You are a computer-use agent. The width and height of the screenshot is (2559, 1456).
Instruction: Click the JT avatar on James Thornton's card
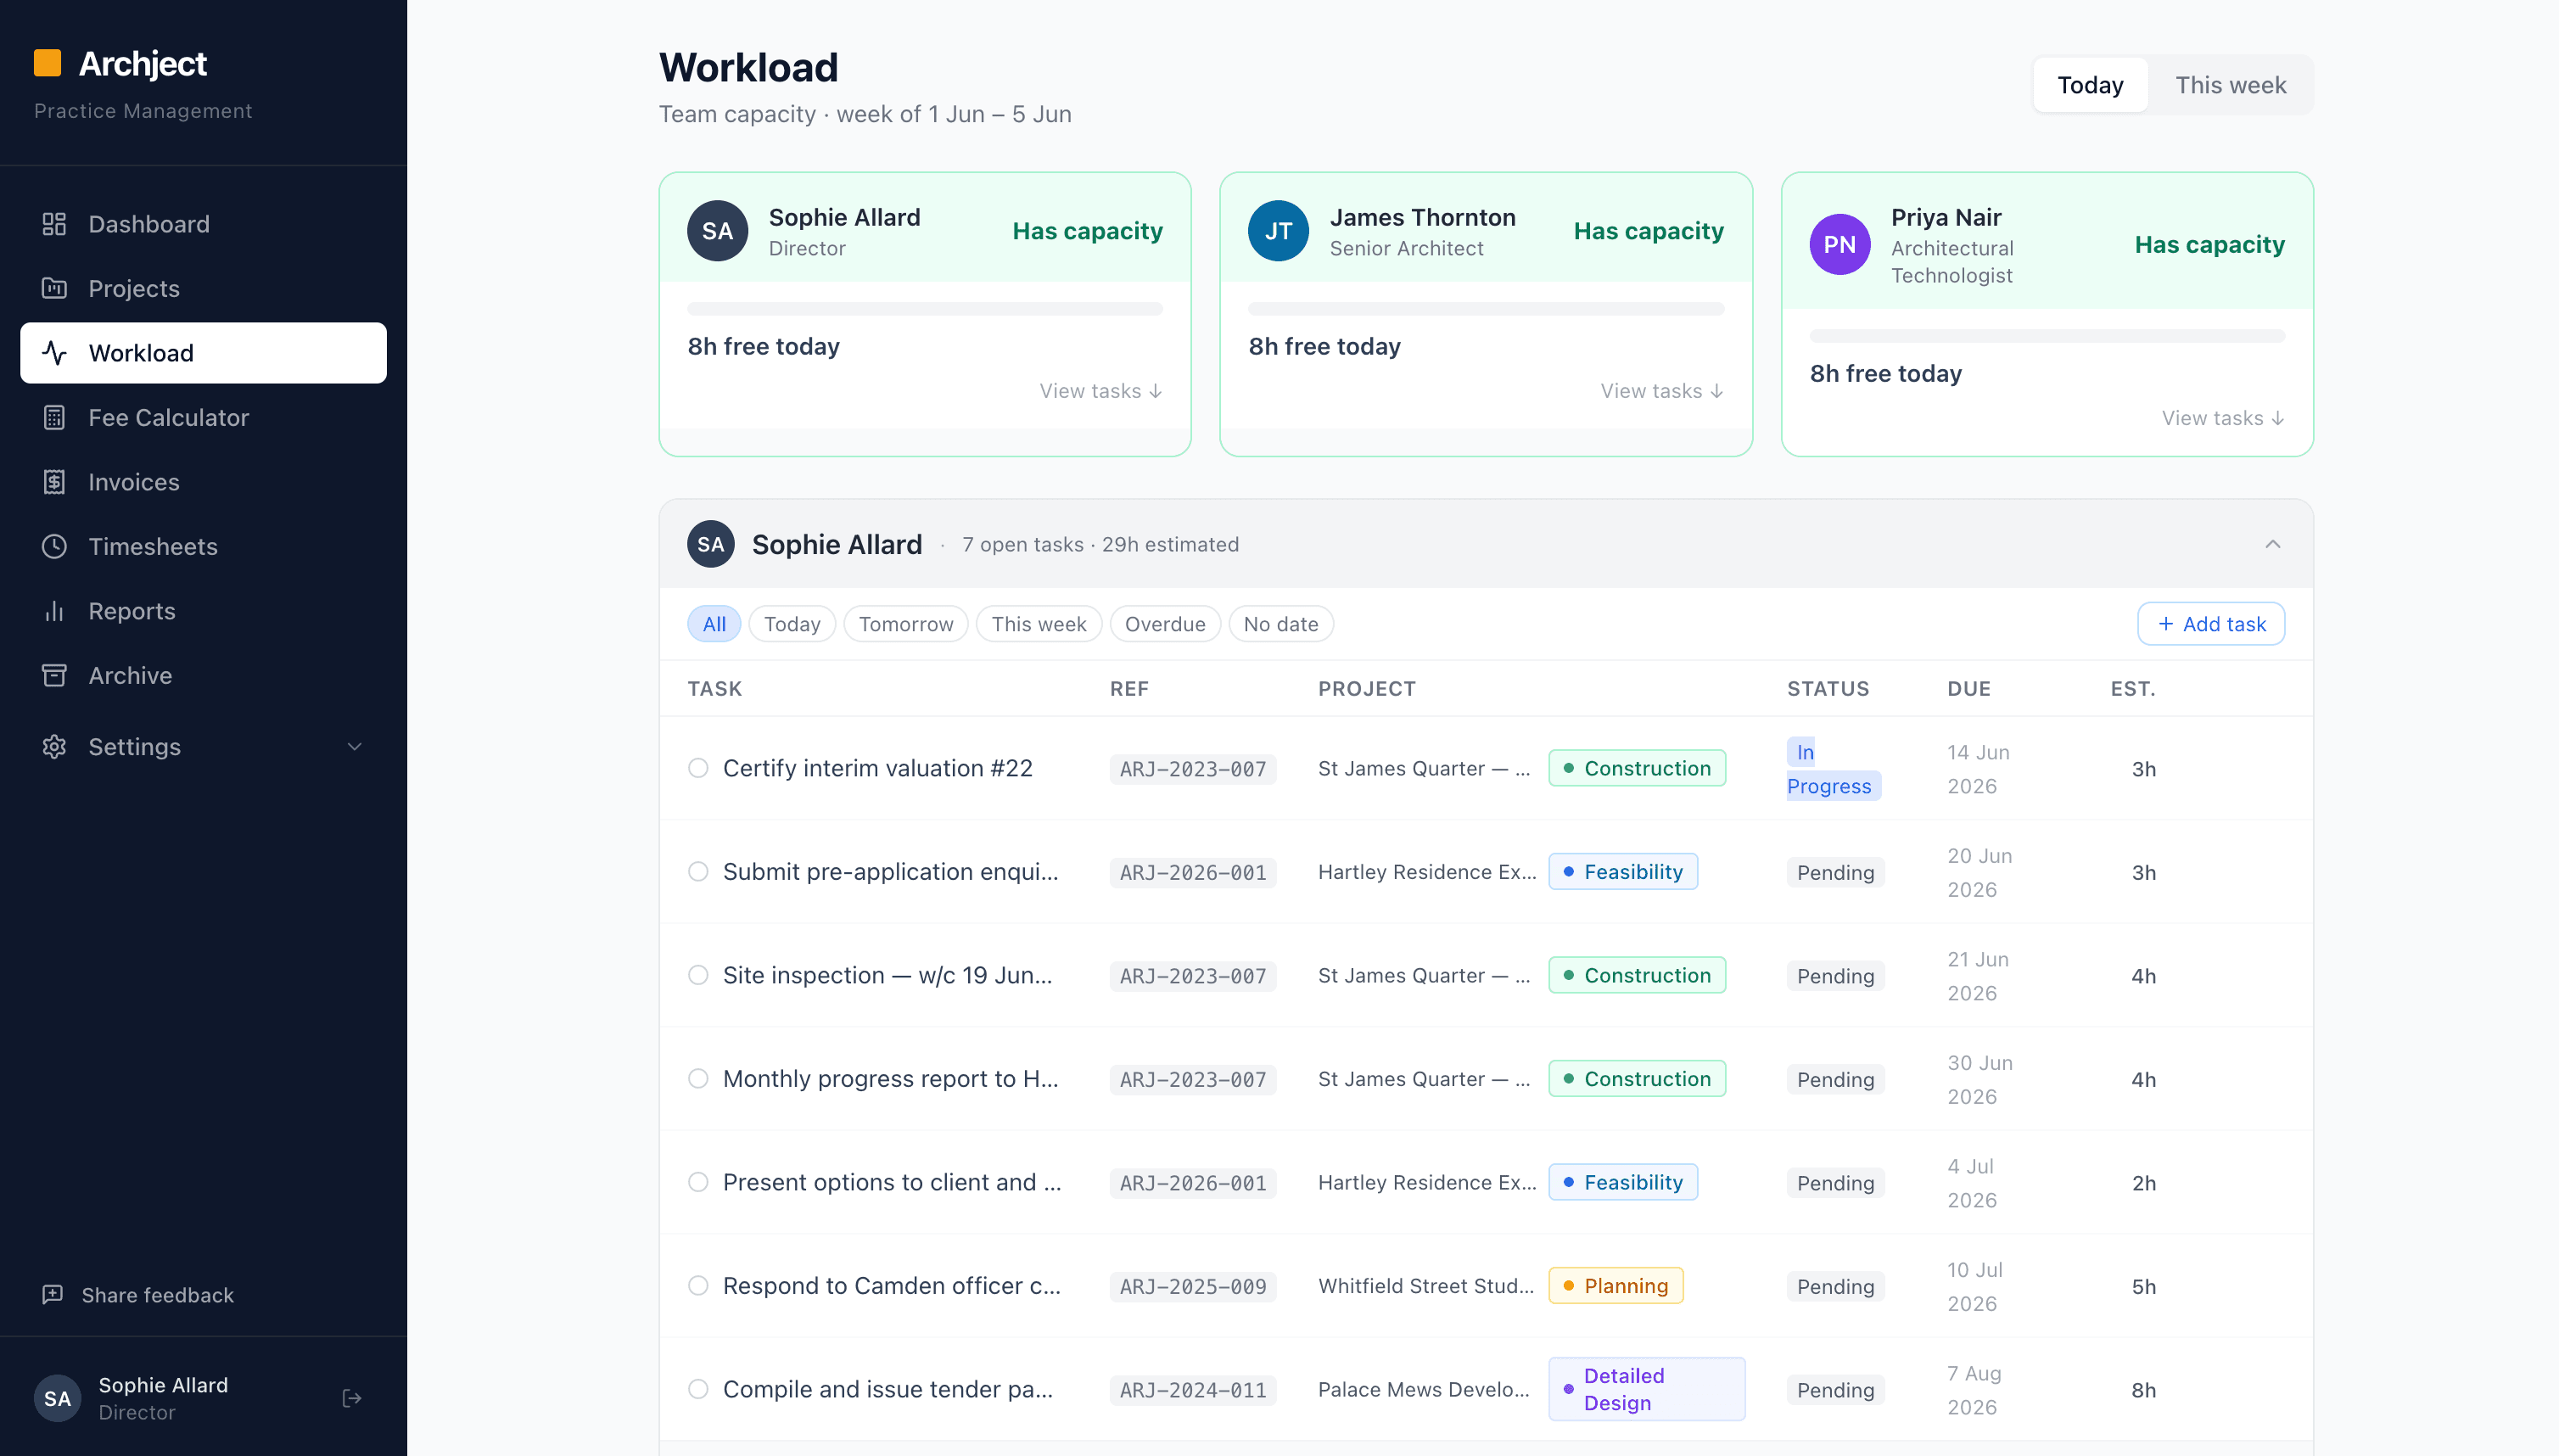pos(1278,231)
